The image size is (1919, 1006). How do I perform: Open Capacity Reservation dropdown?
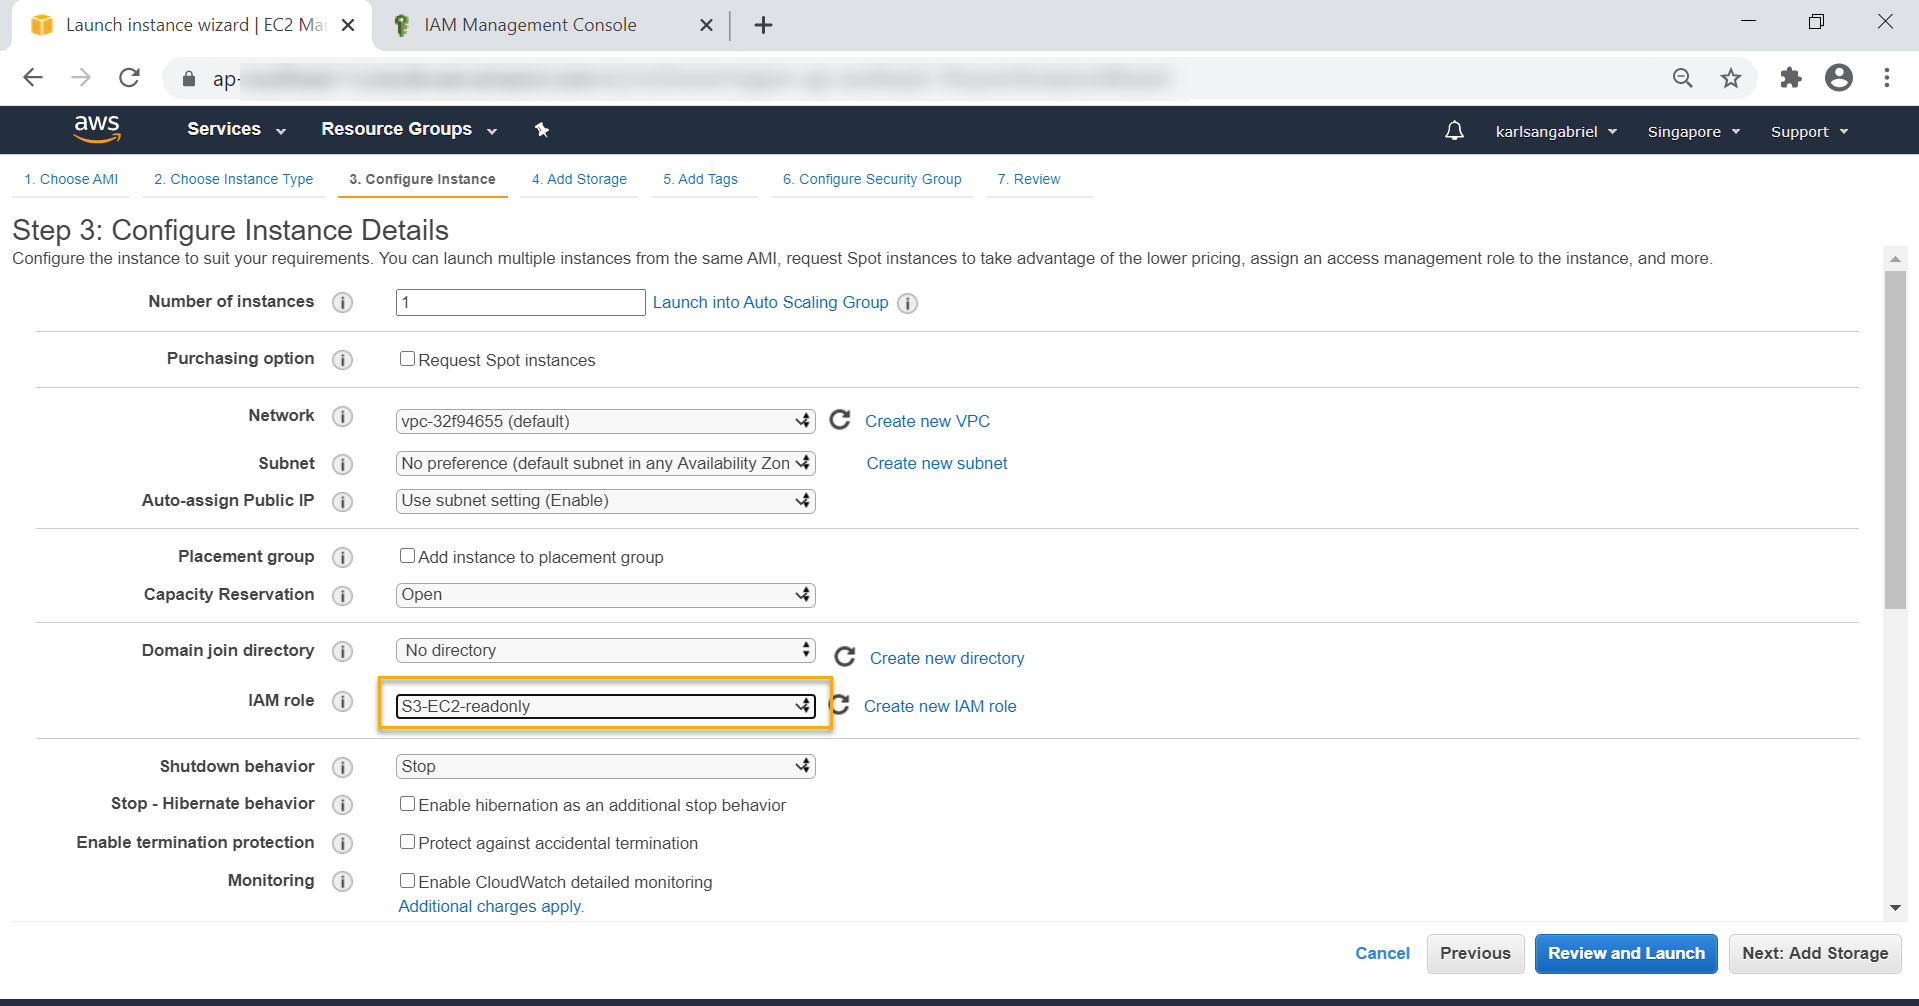606,595
